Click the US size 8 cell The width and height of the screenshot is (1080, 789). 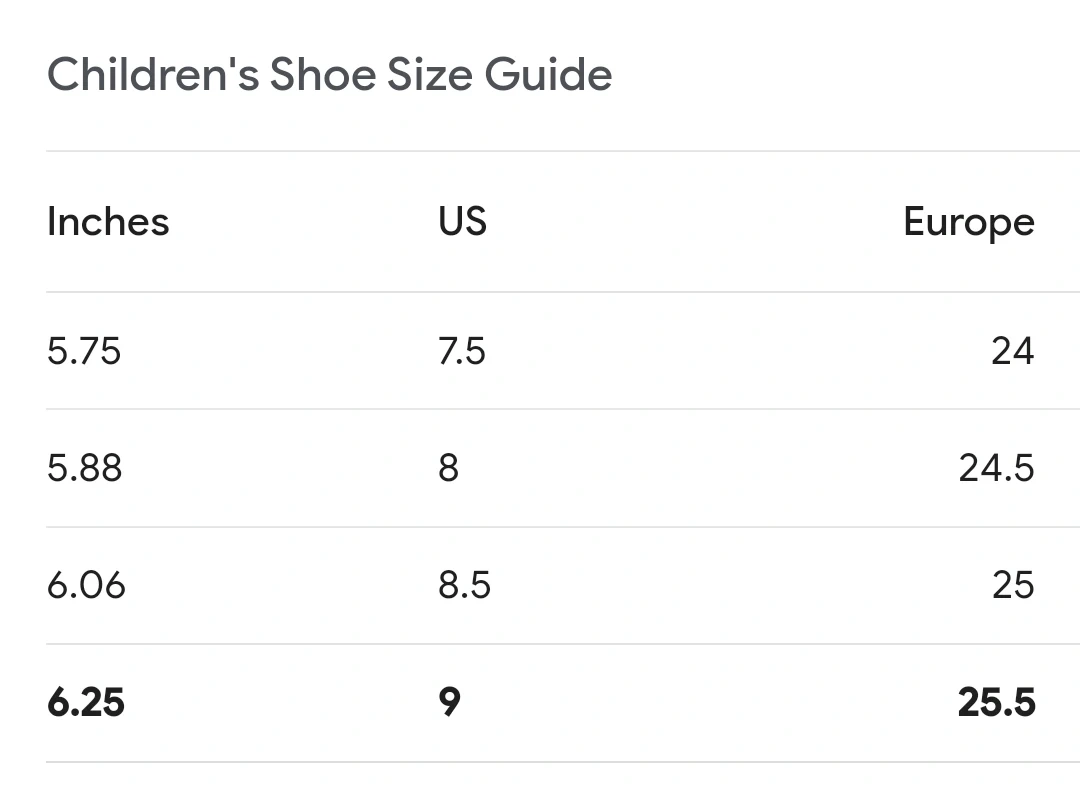[x=448, y=468]
